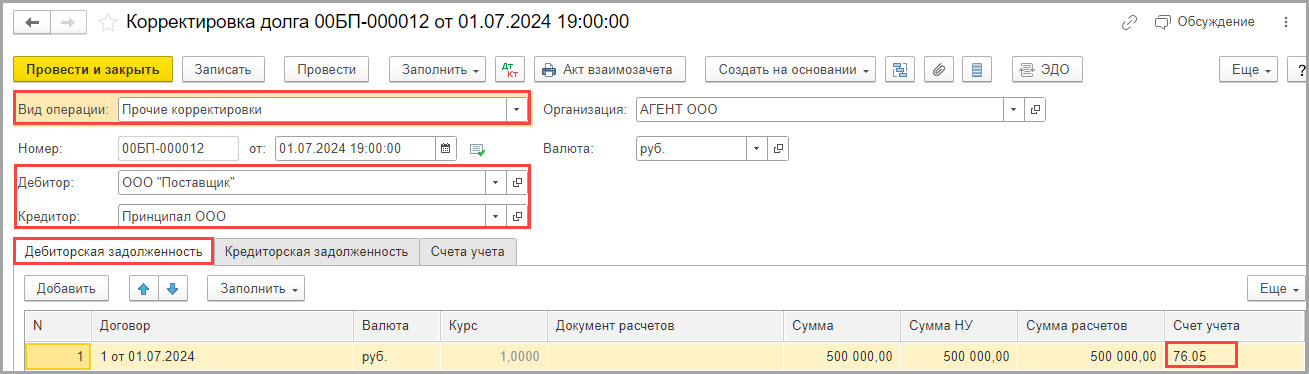Screen dimensions: 1309x374
Task: Switch to Дебиторская задолженность tab
Action: (113, 252)
